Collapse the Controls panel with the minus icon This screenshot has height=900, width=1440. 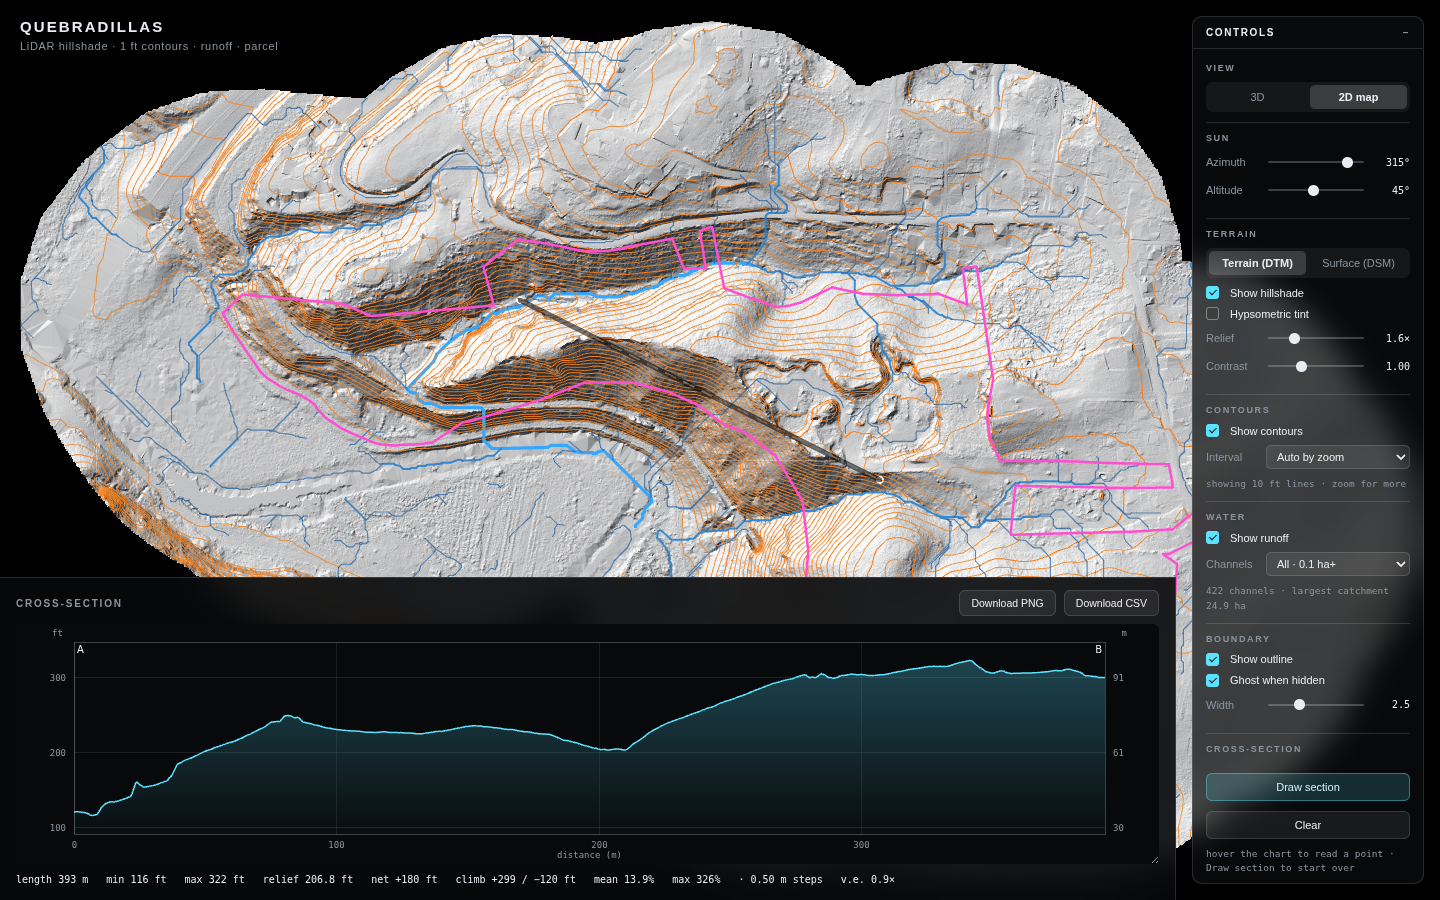tap(1405, 33)
